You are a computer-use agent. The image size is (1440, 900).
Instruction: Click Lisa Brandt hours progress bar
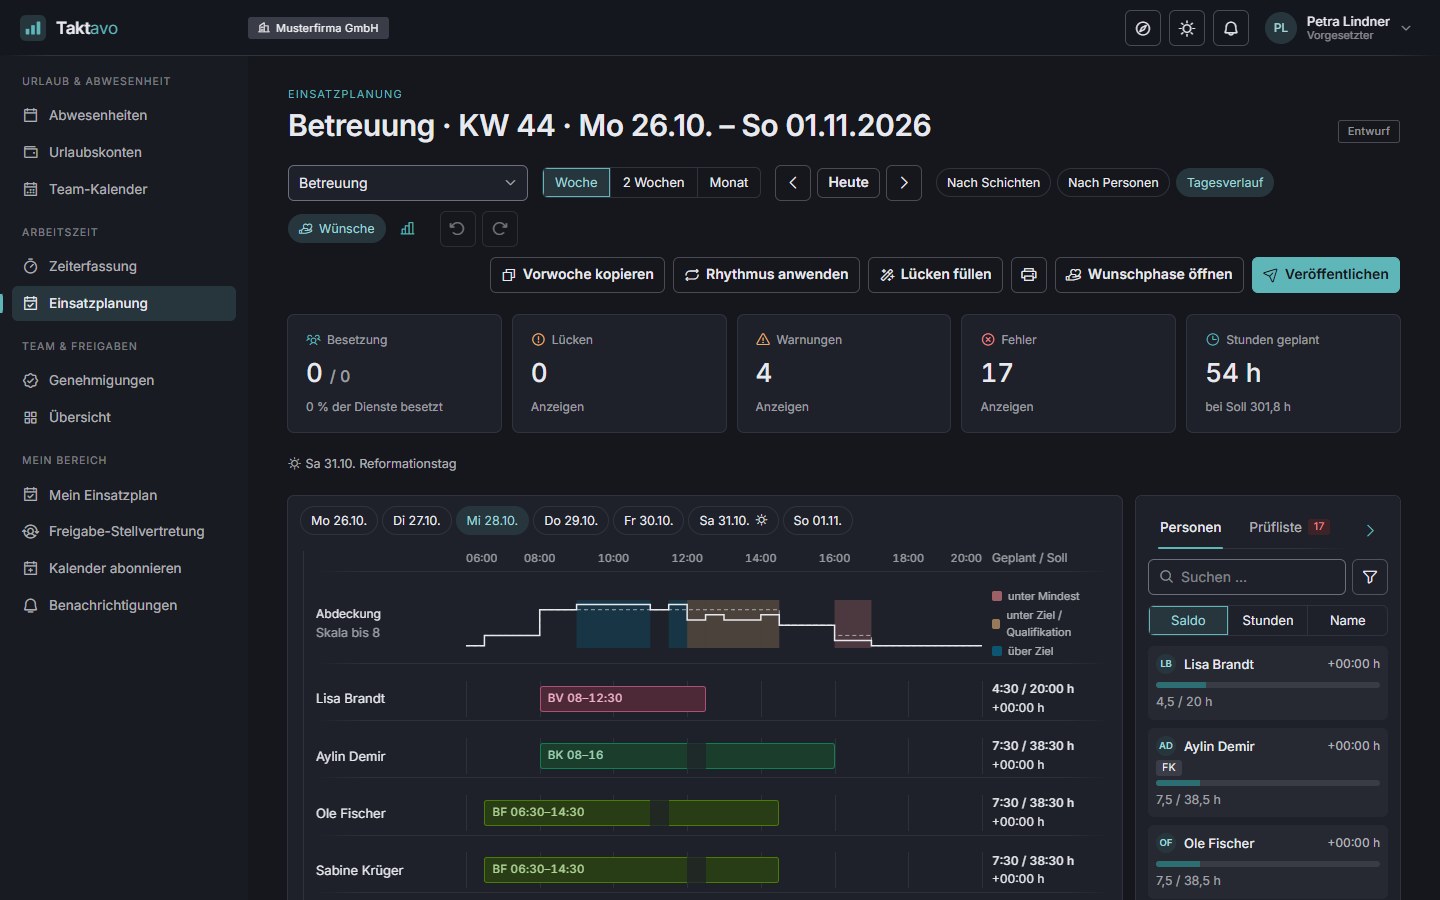[x=1268, y=685]
